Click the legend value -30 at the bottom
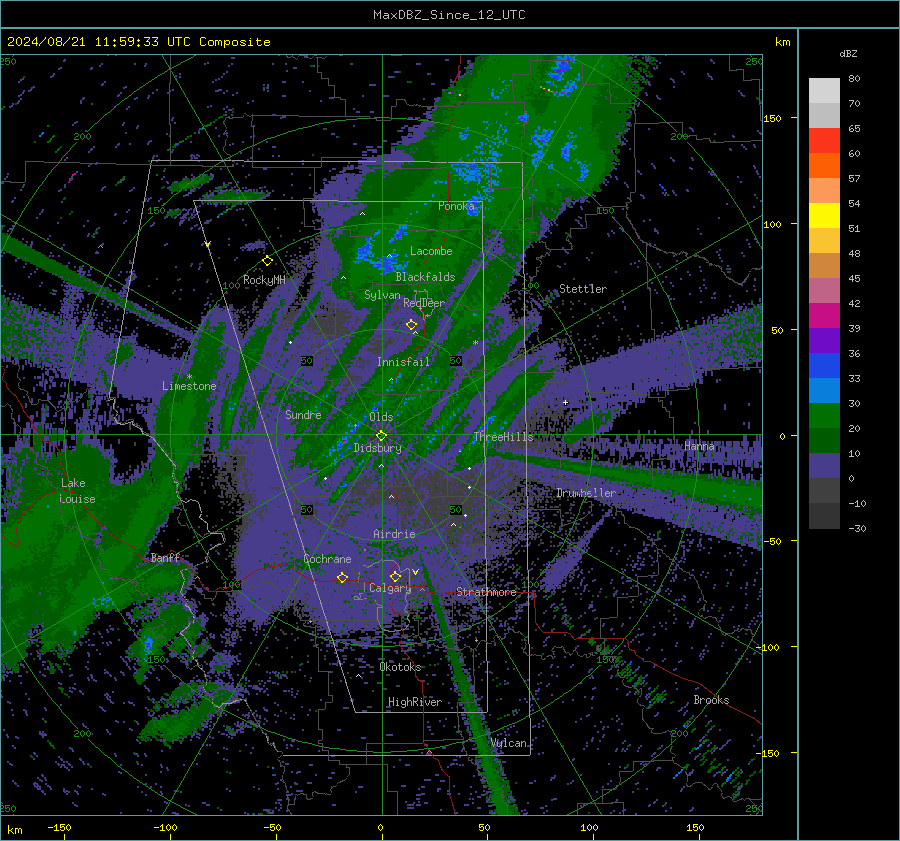Image resolution: width=900 pixels, height=841 pixels. [857, 528]
